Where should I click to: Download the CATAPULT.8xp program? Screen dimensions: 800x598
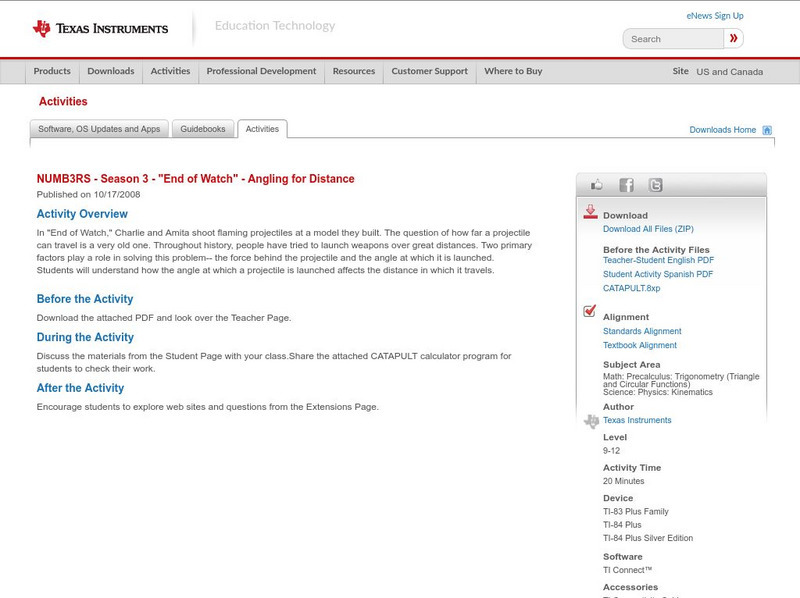630,287
